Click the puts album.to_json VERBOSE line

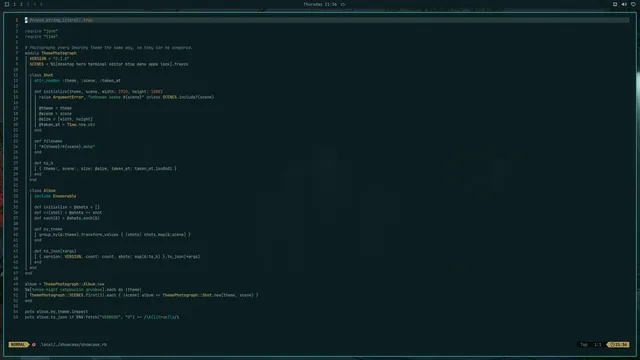tap(102, 317)
